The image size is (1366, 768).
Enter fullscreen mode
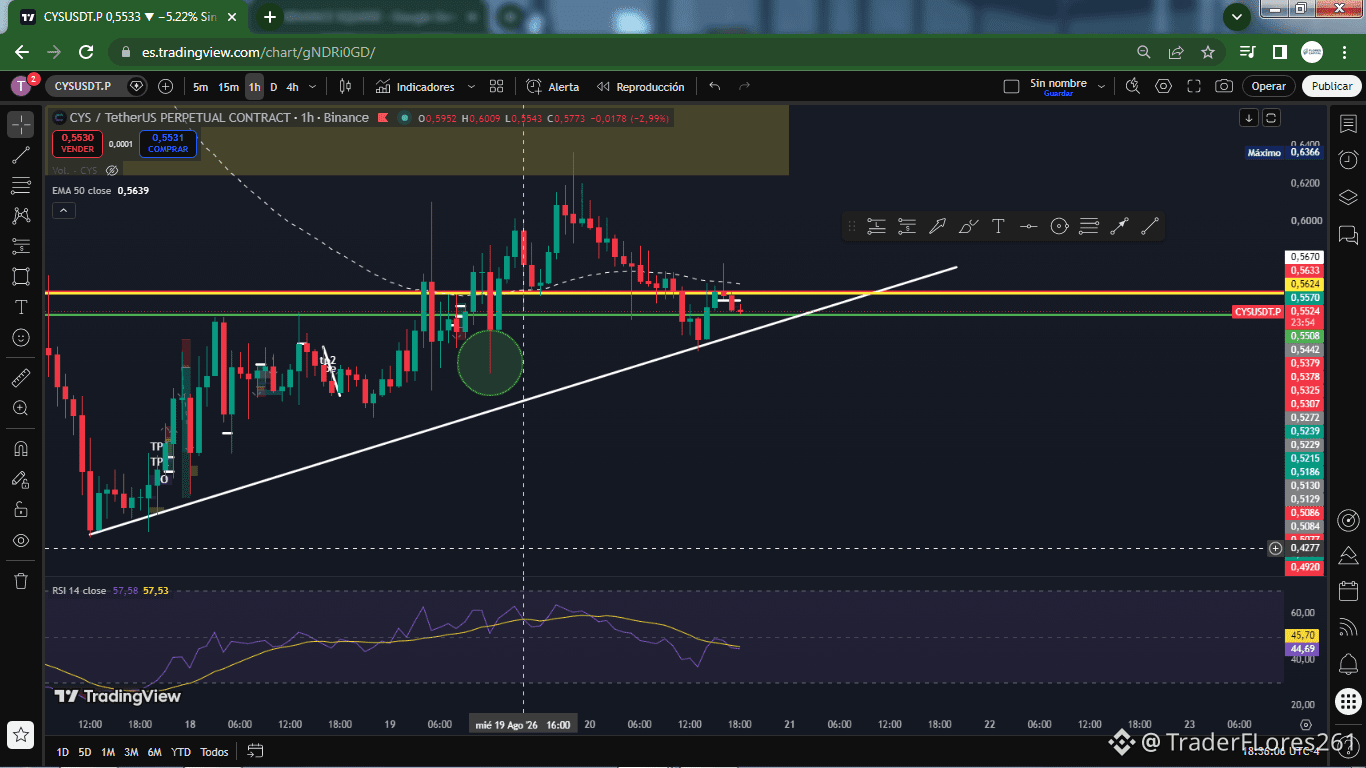coord(1193,87)
